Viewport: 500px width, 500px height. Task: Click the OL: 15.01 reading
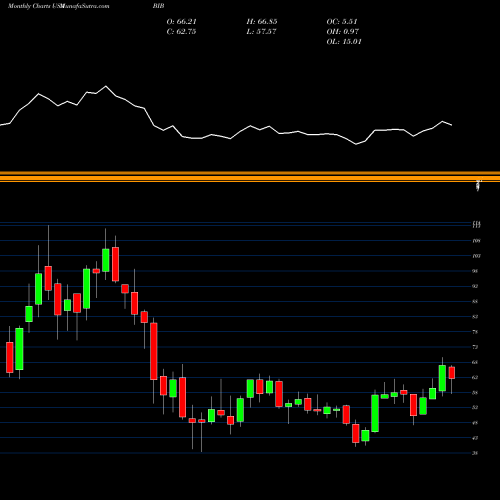point(344,42)
